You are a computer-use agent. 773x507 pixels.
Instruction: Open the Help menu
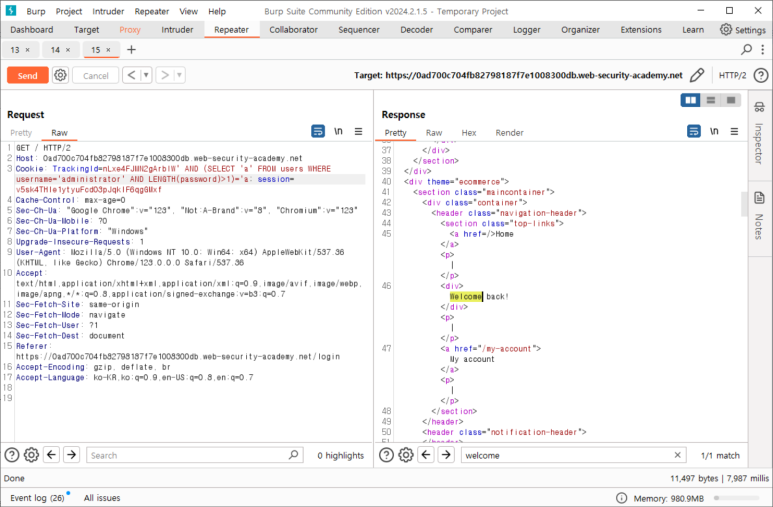coord(216,11)
